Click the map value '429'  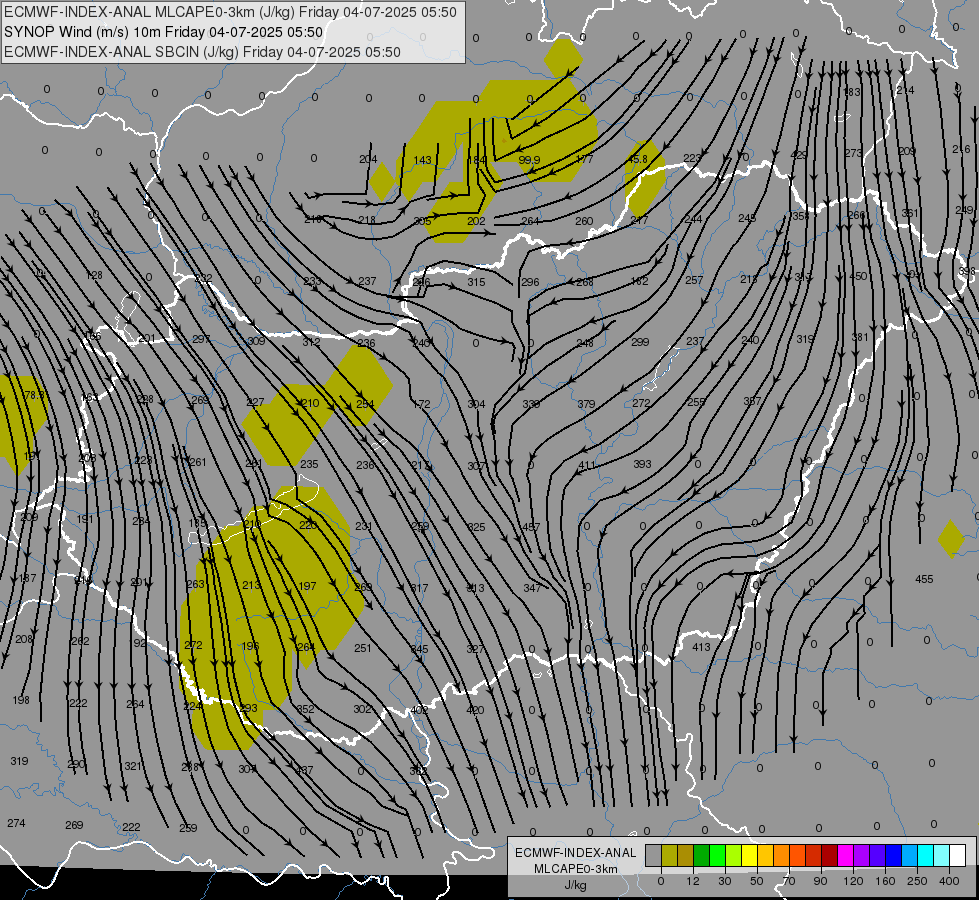point(799,155)
